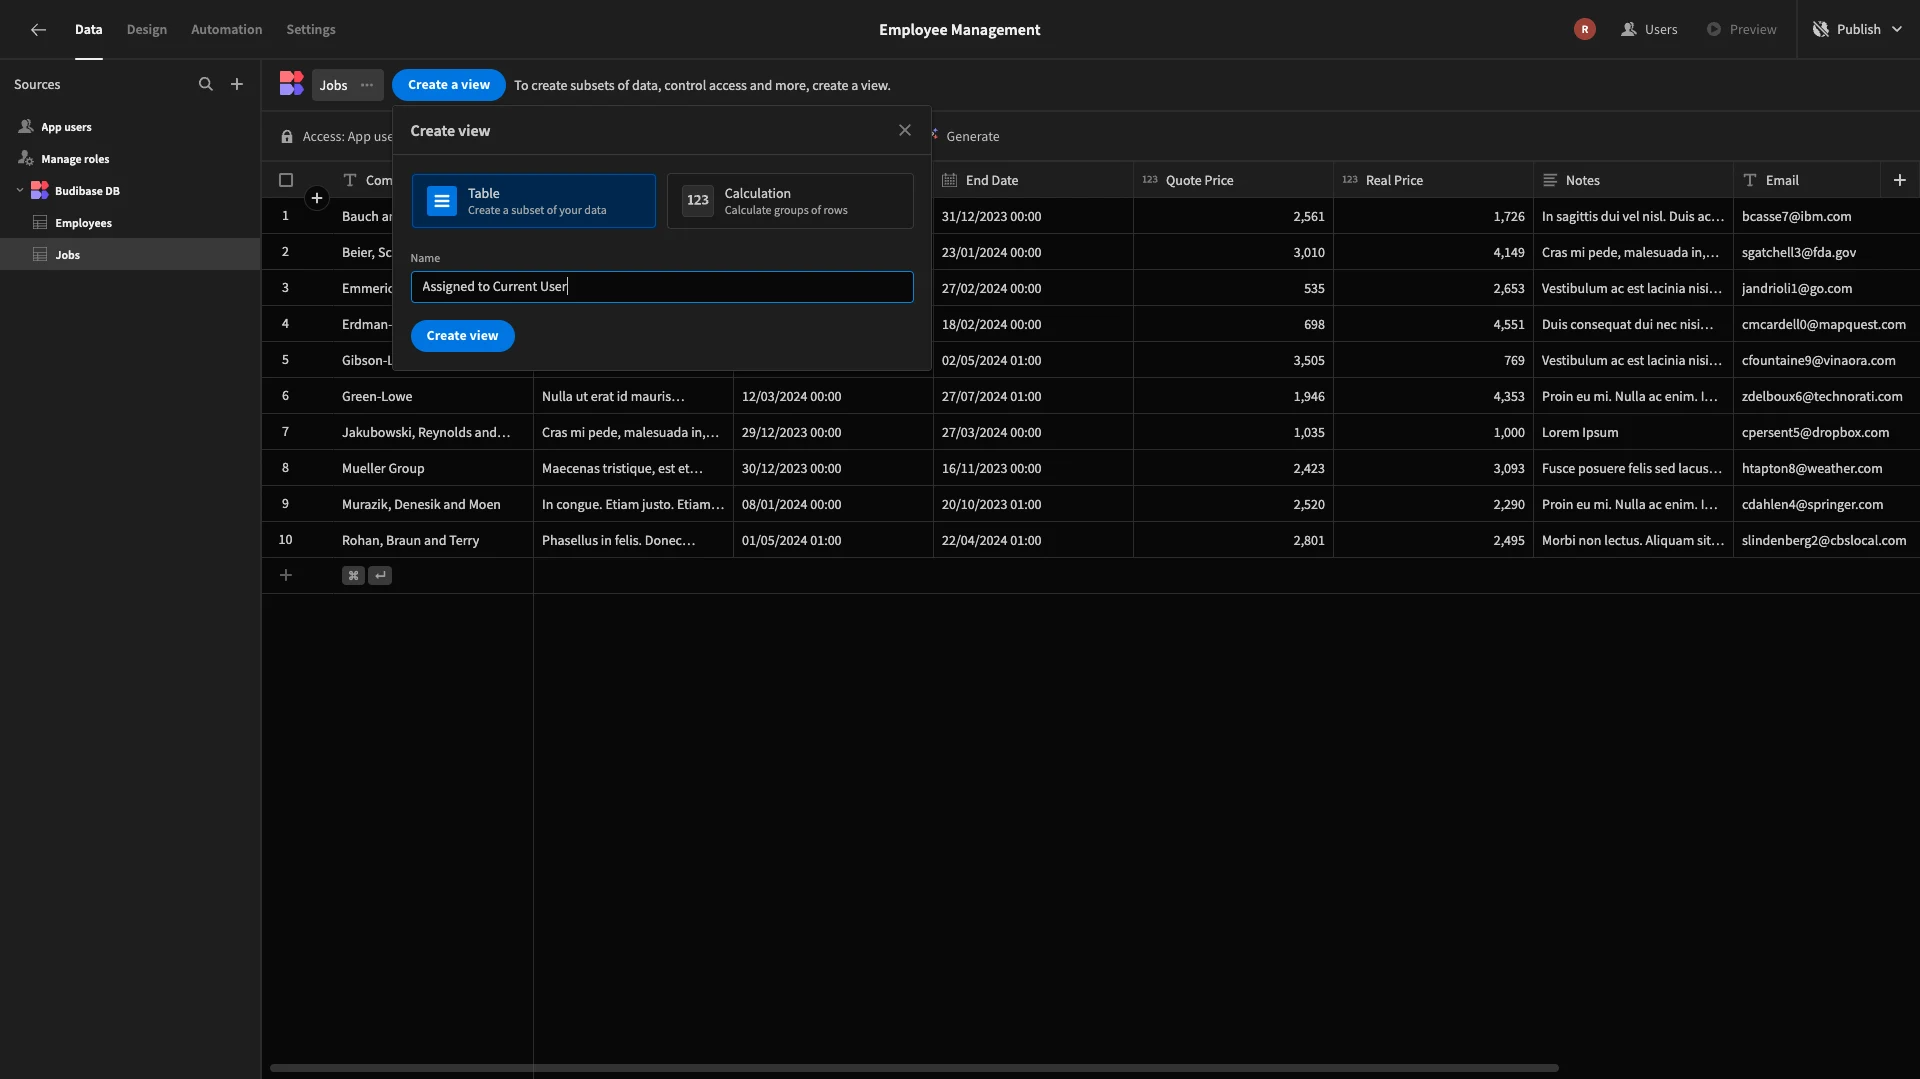Image resolution: width=1920 pixels, height=1079 pixels.
Task: Click row number 9
Action: (x=285, y=504)
